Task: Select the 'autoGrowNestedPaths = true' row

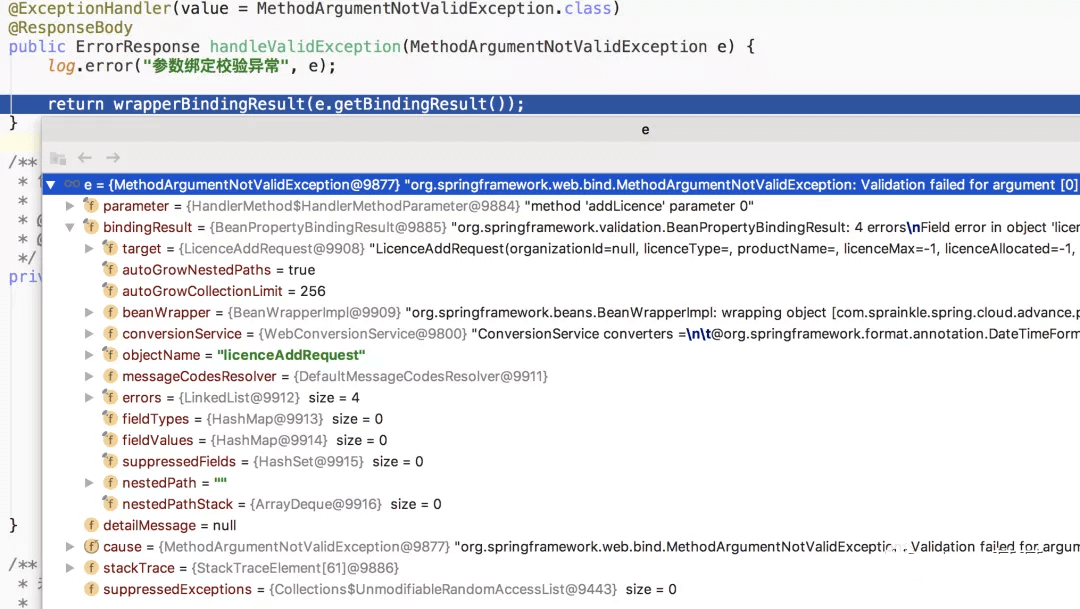Action: tap(561, 270)
